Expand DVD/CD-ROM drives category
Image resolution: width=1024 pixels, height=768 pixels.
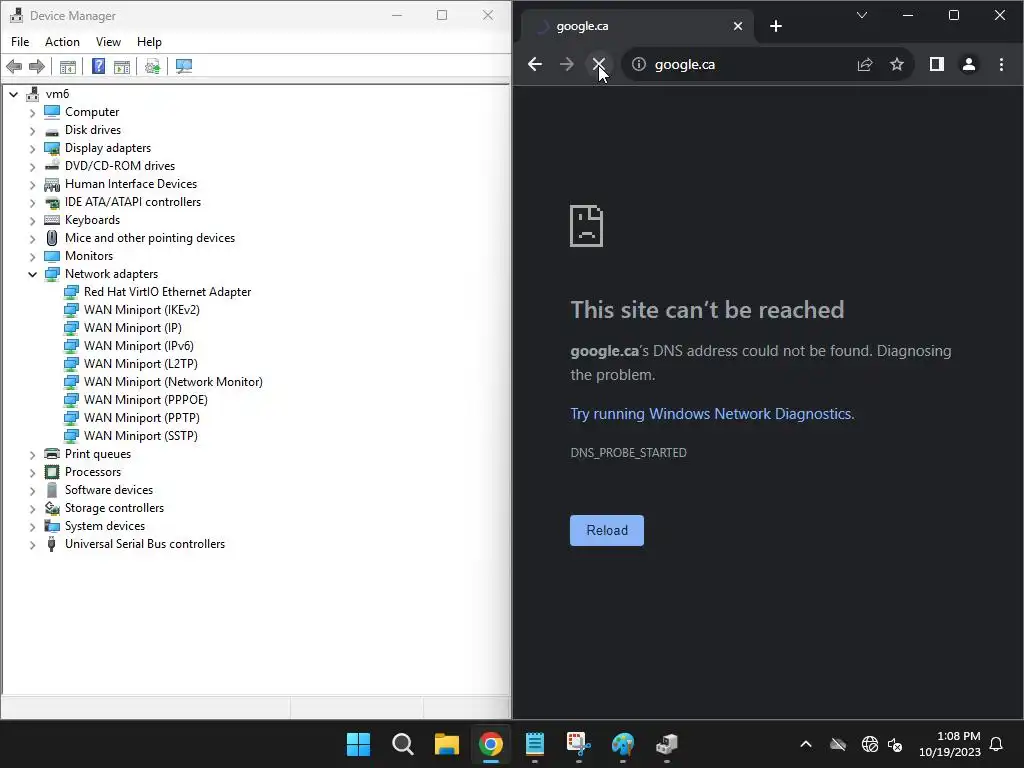pos(32,166)
